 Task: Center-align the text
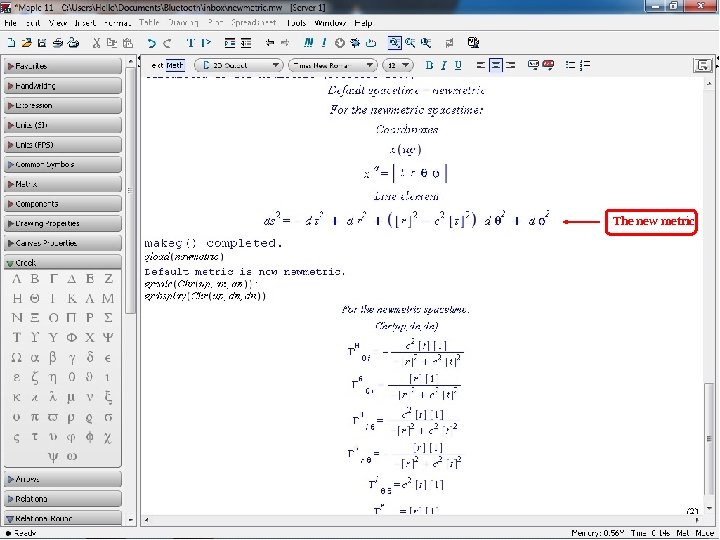(495, 65)
